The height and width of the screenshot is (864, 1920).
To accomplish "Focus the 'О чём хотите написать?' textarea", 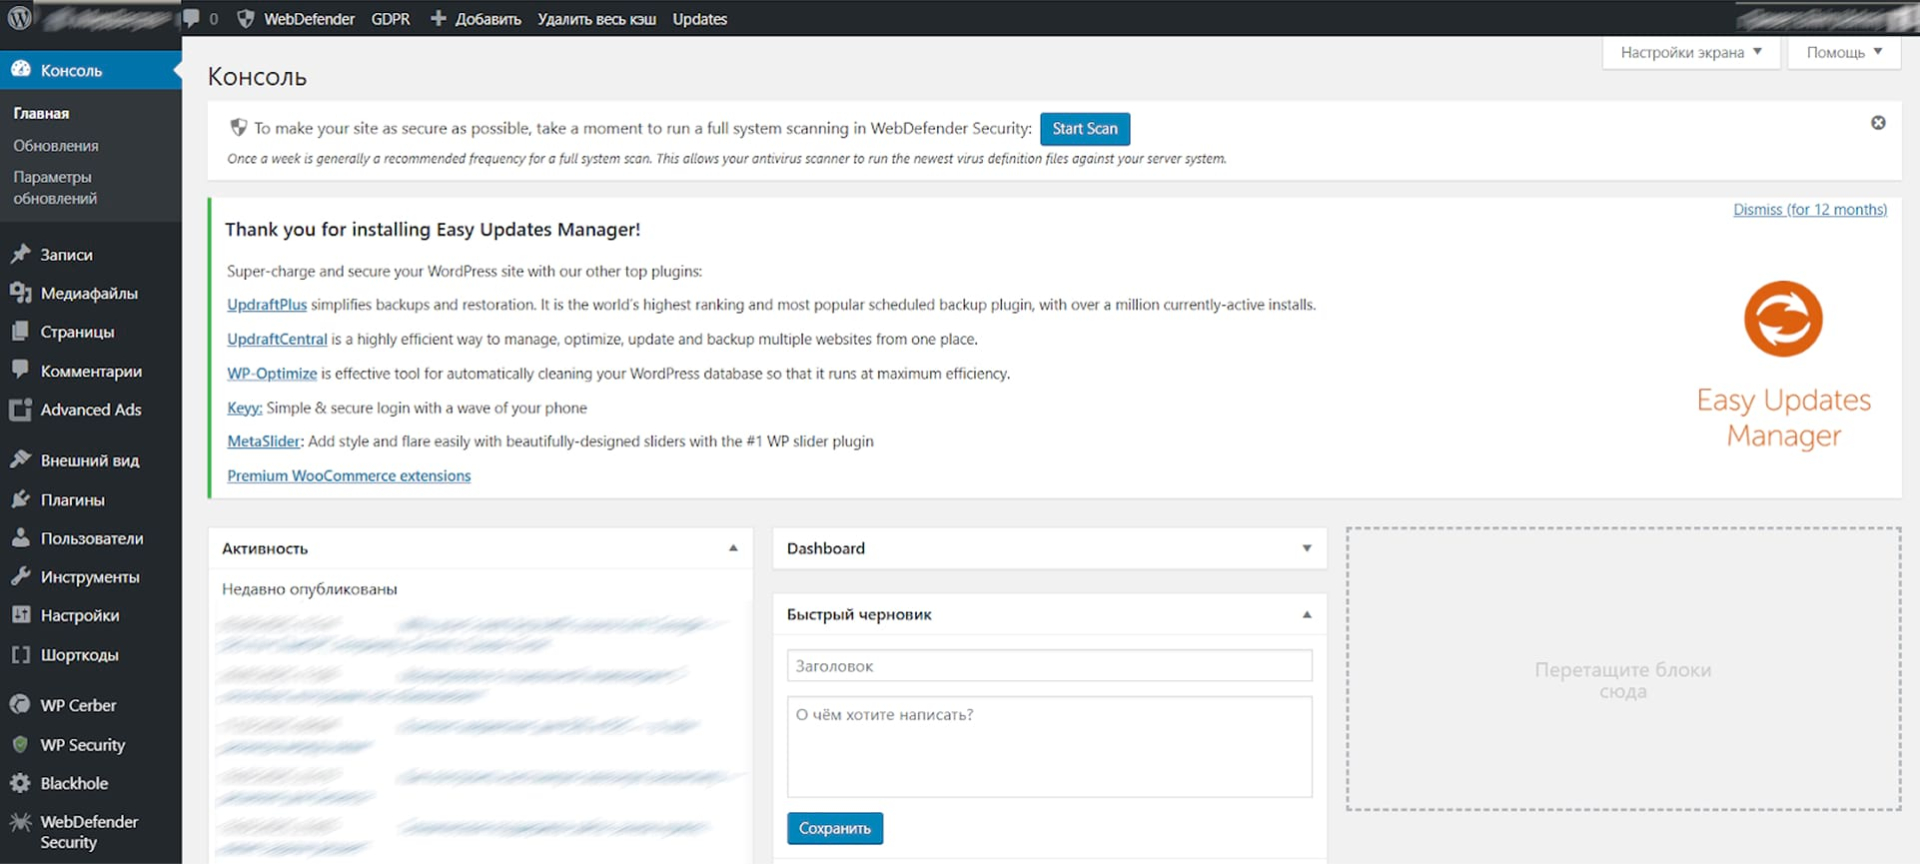I will coord(1049,747).
